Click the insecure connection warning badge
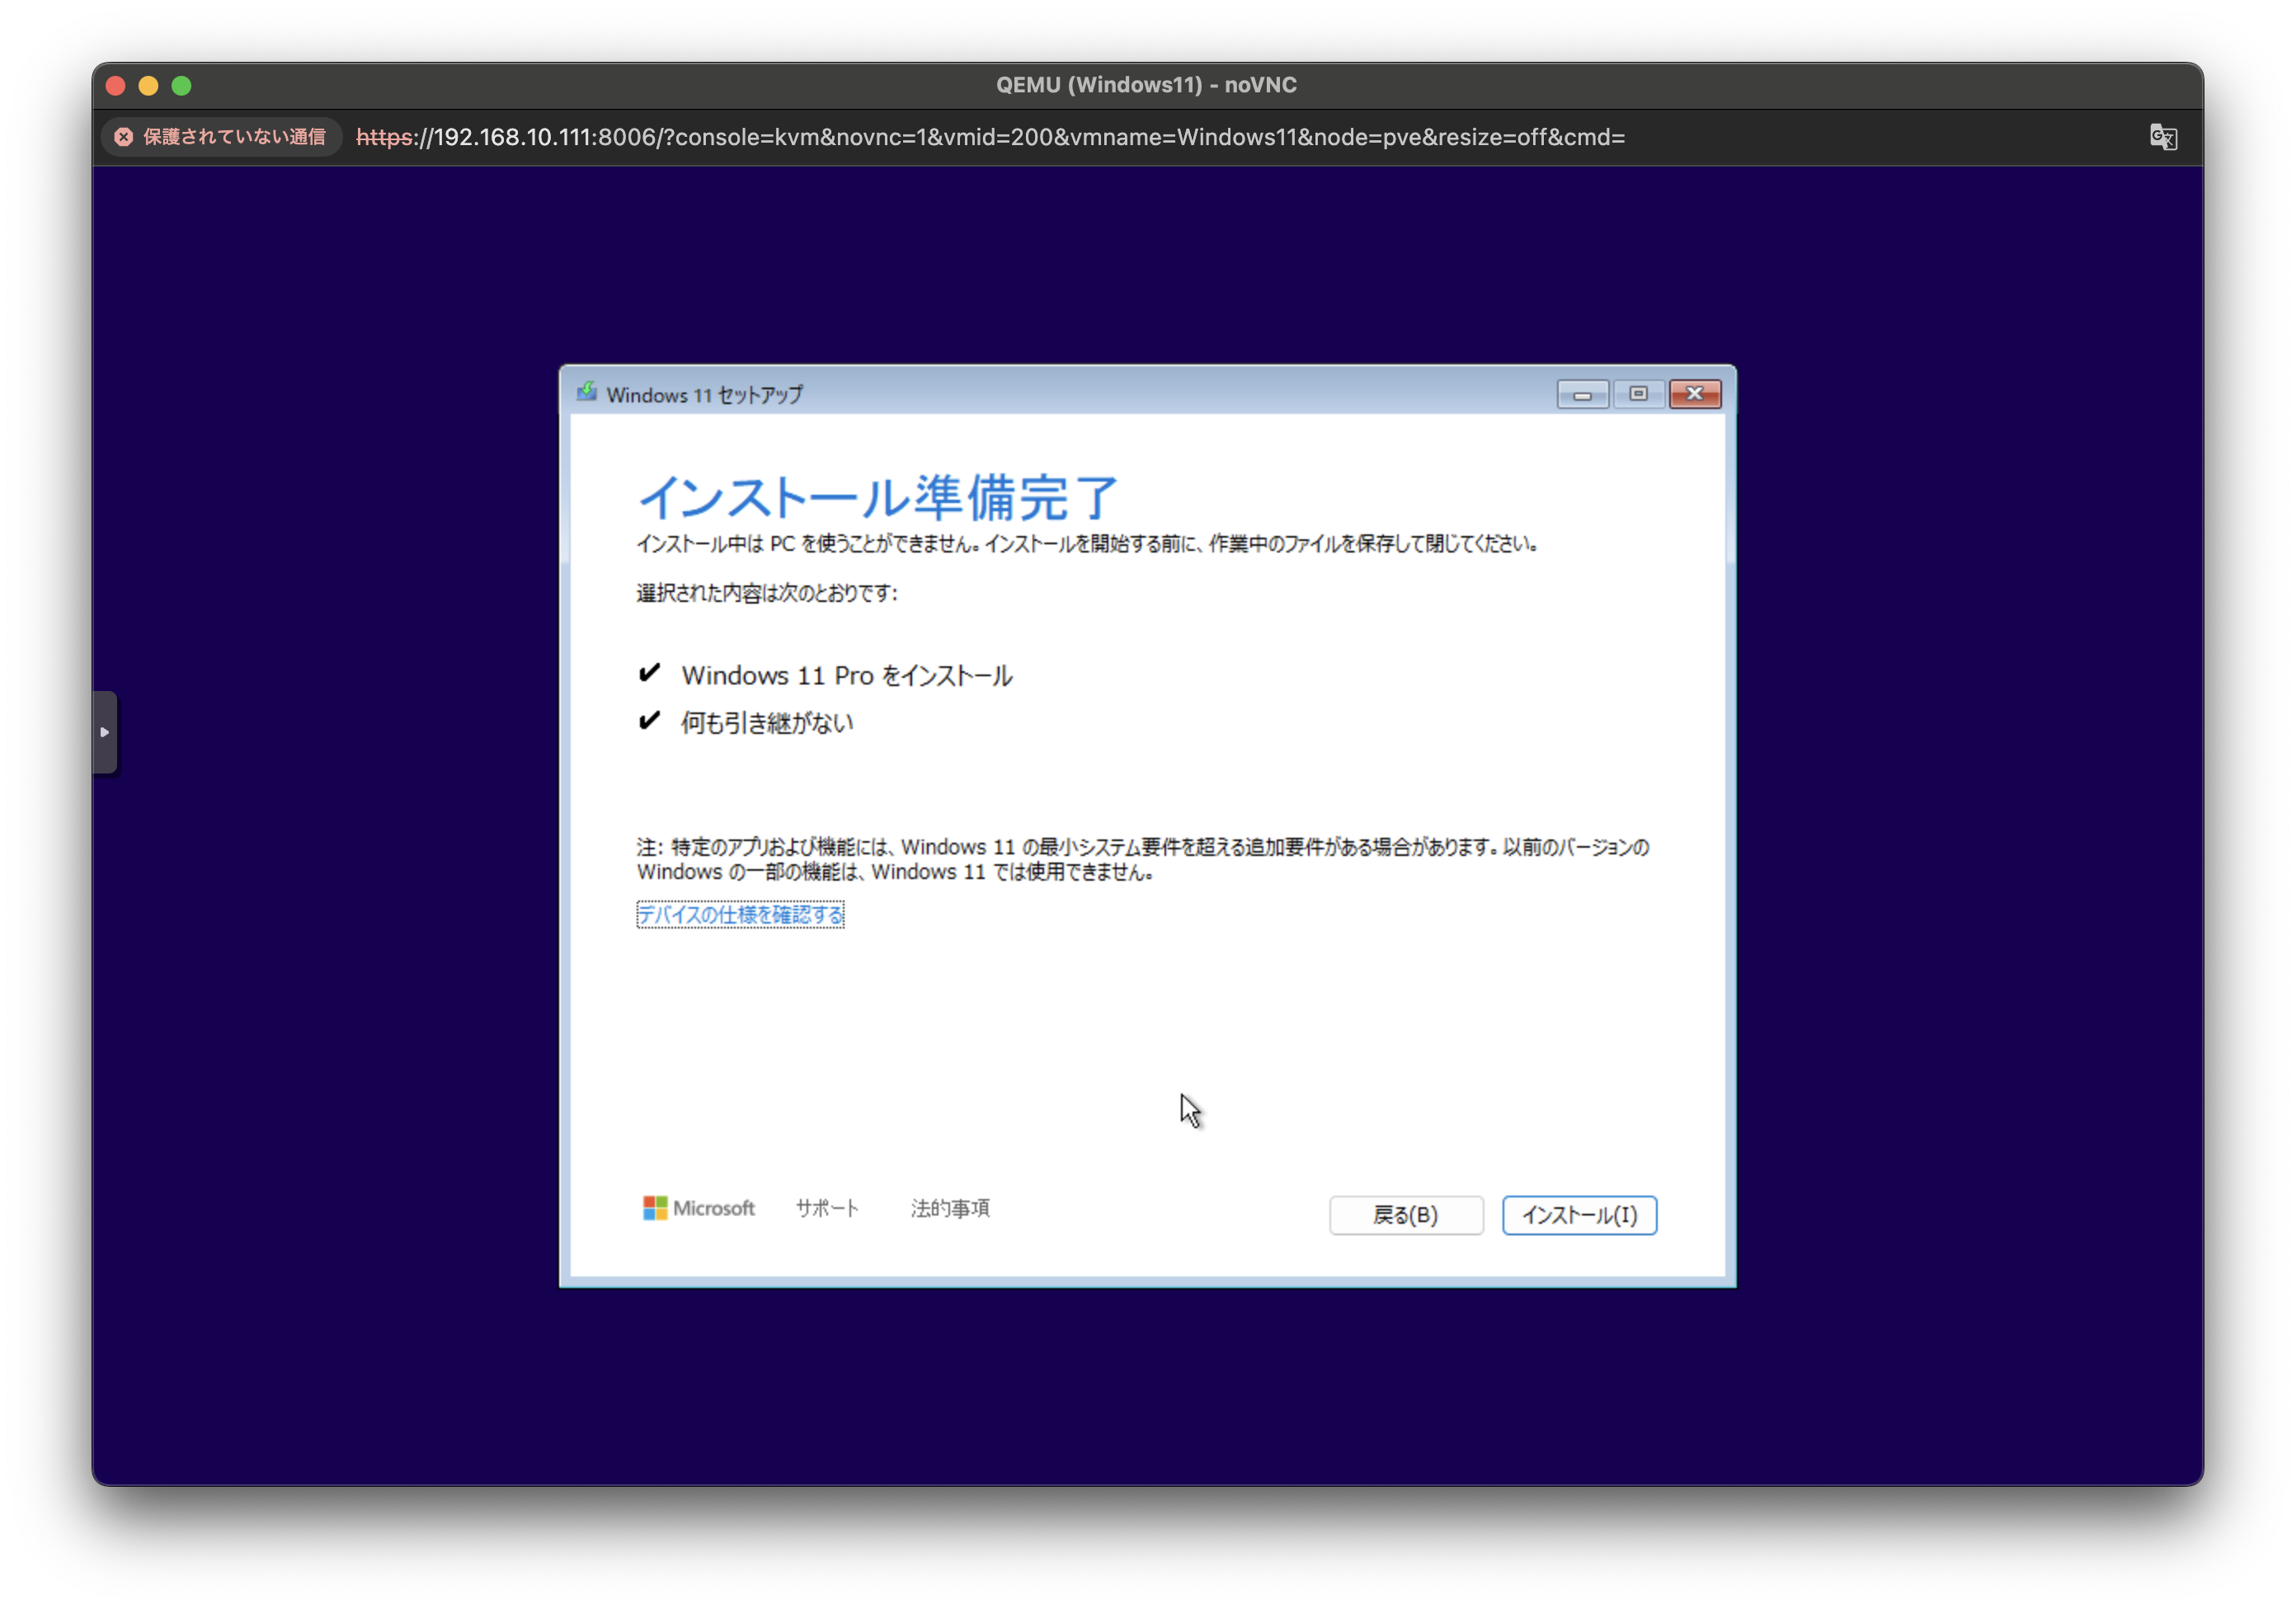Viewport: 2296px width, 1608px height. pyautogui.click(x=221, y=137)
